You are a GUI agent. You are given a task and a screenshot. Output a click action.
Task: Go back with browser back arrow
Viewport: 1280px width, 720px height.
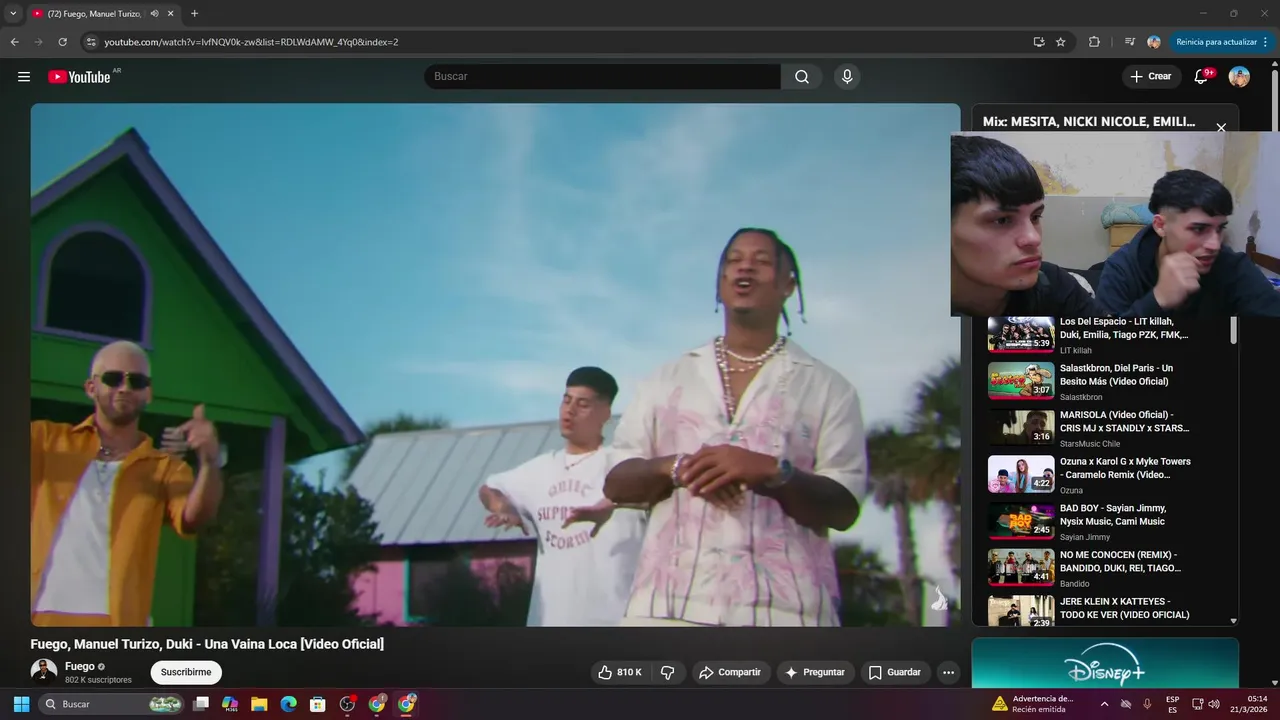tap(14, 42)
